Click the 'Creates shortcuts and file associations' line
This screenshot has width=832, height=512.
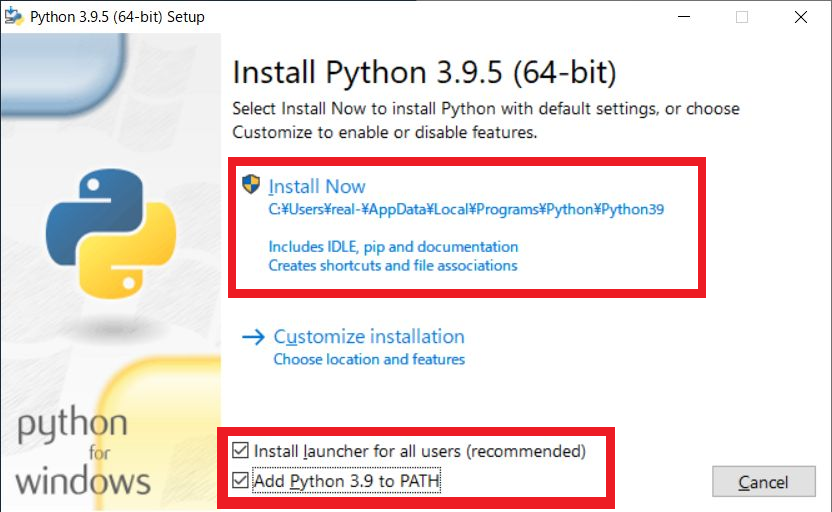pyautogui.click(x=393, y=265)
